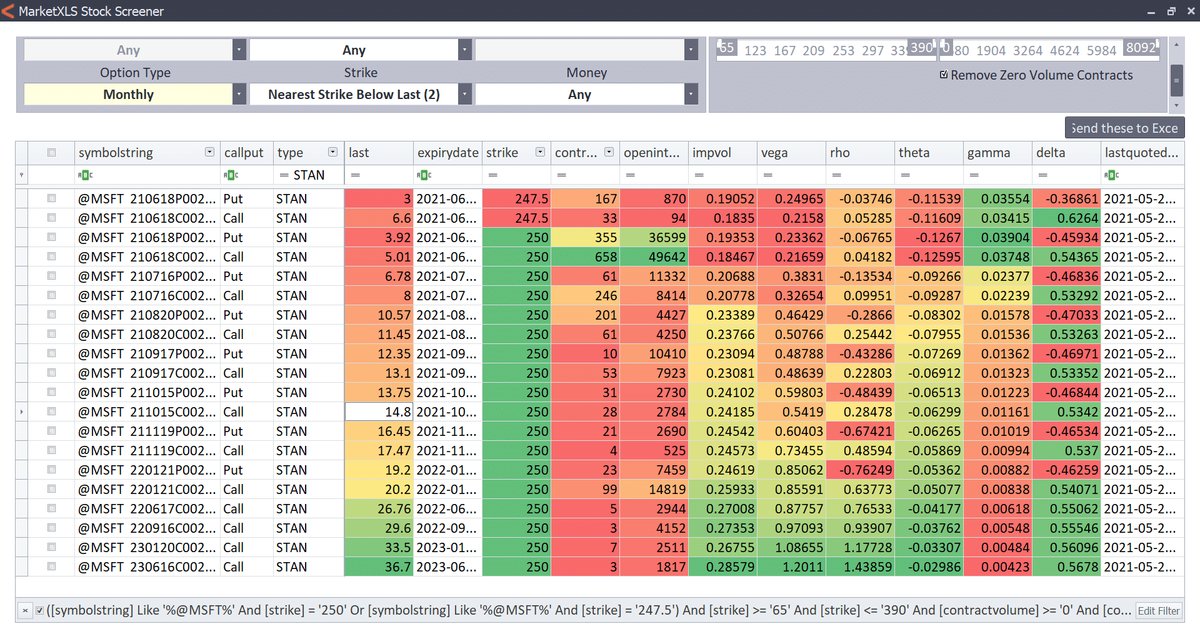Click the equals filter icon under openint
Screen dimensions: 1200x638
click(631, 175)
